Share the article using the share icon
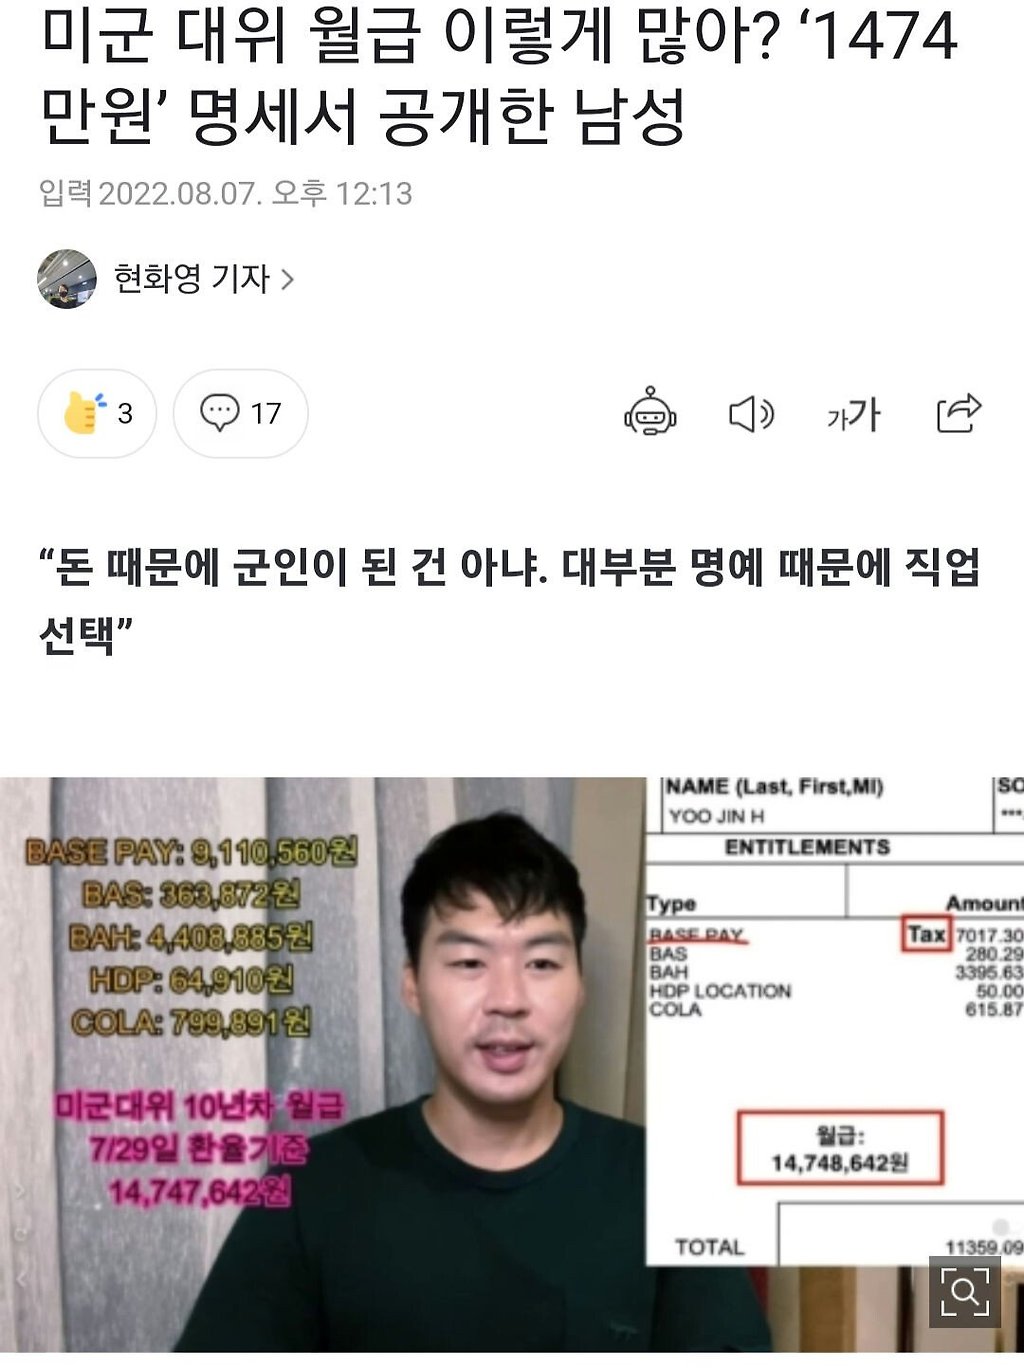The width and height of the screenshot is (1024, 1368). pos(958,412)
